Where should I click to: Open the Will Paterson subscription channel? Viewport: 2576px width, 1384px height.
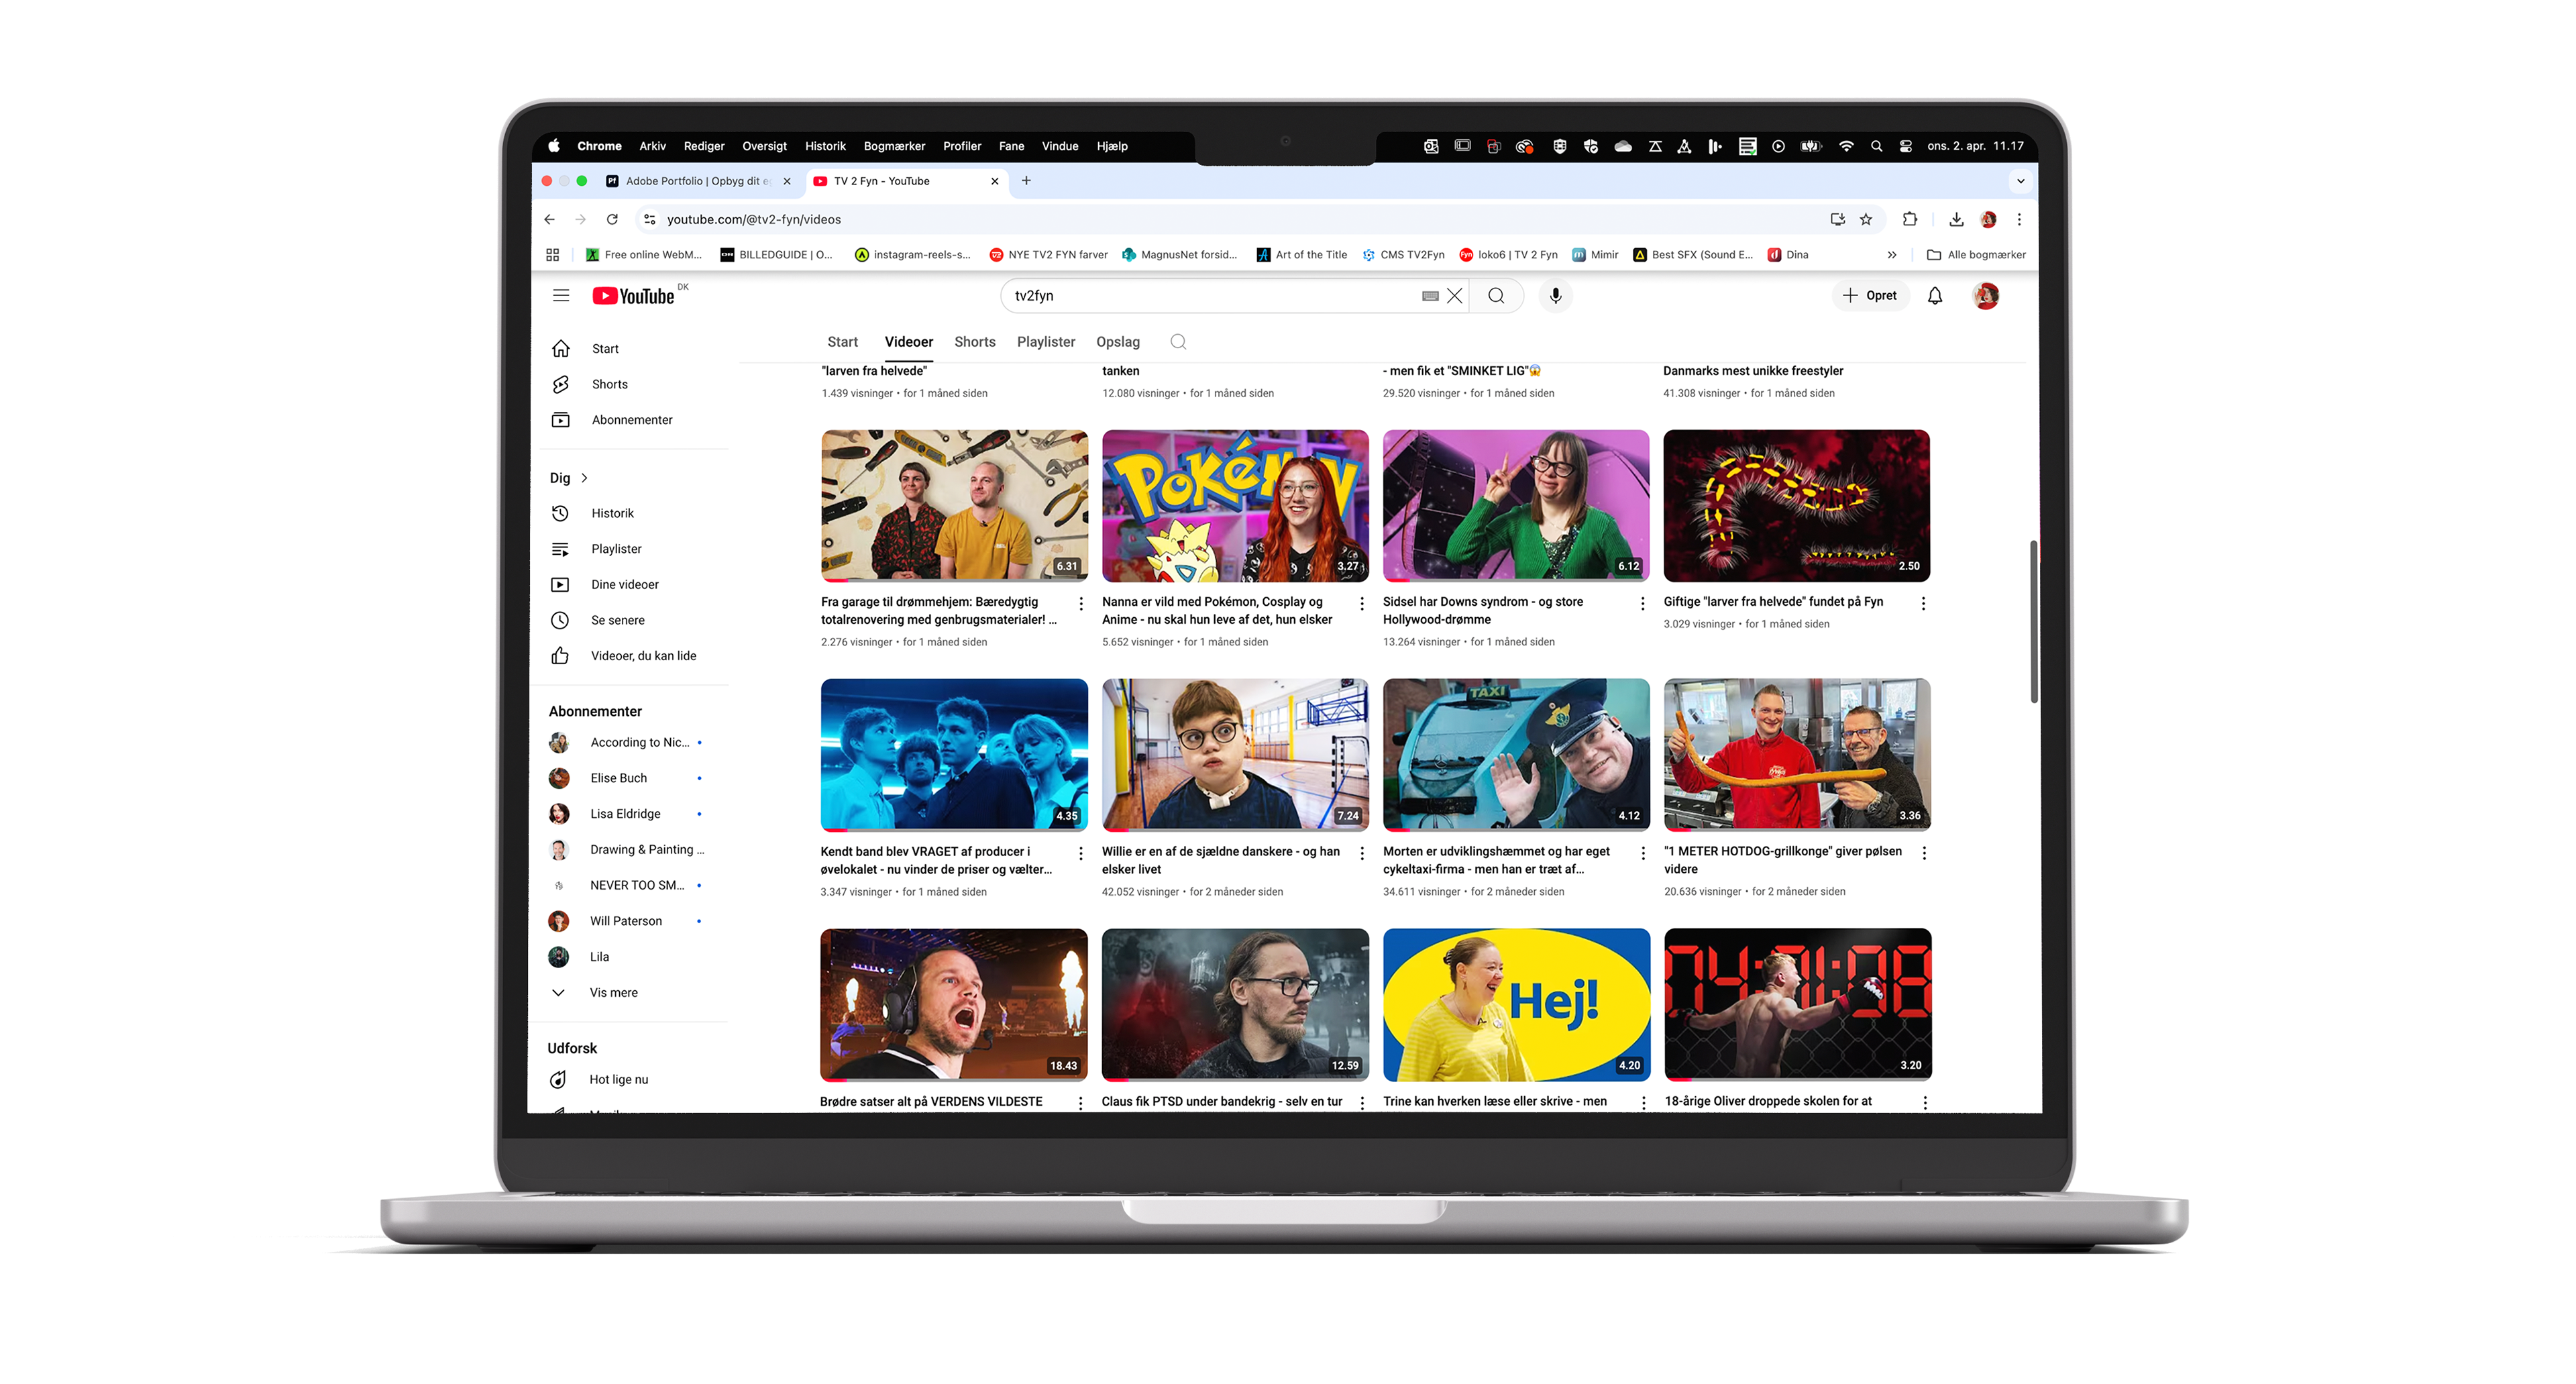point(625,922)
